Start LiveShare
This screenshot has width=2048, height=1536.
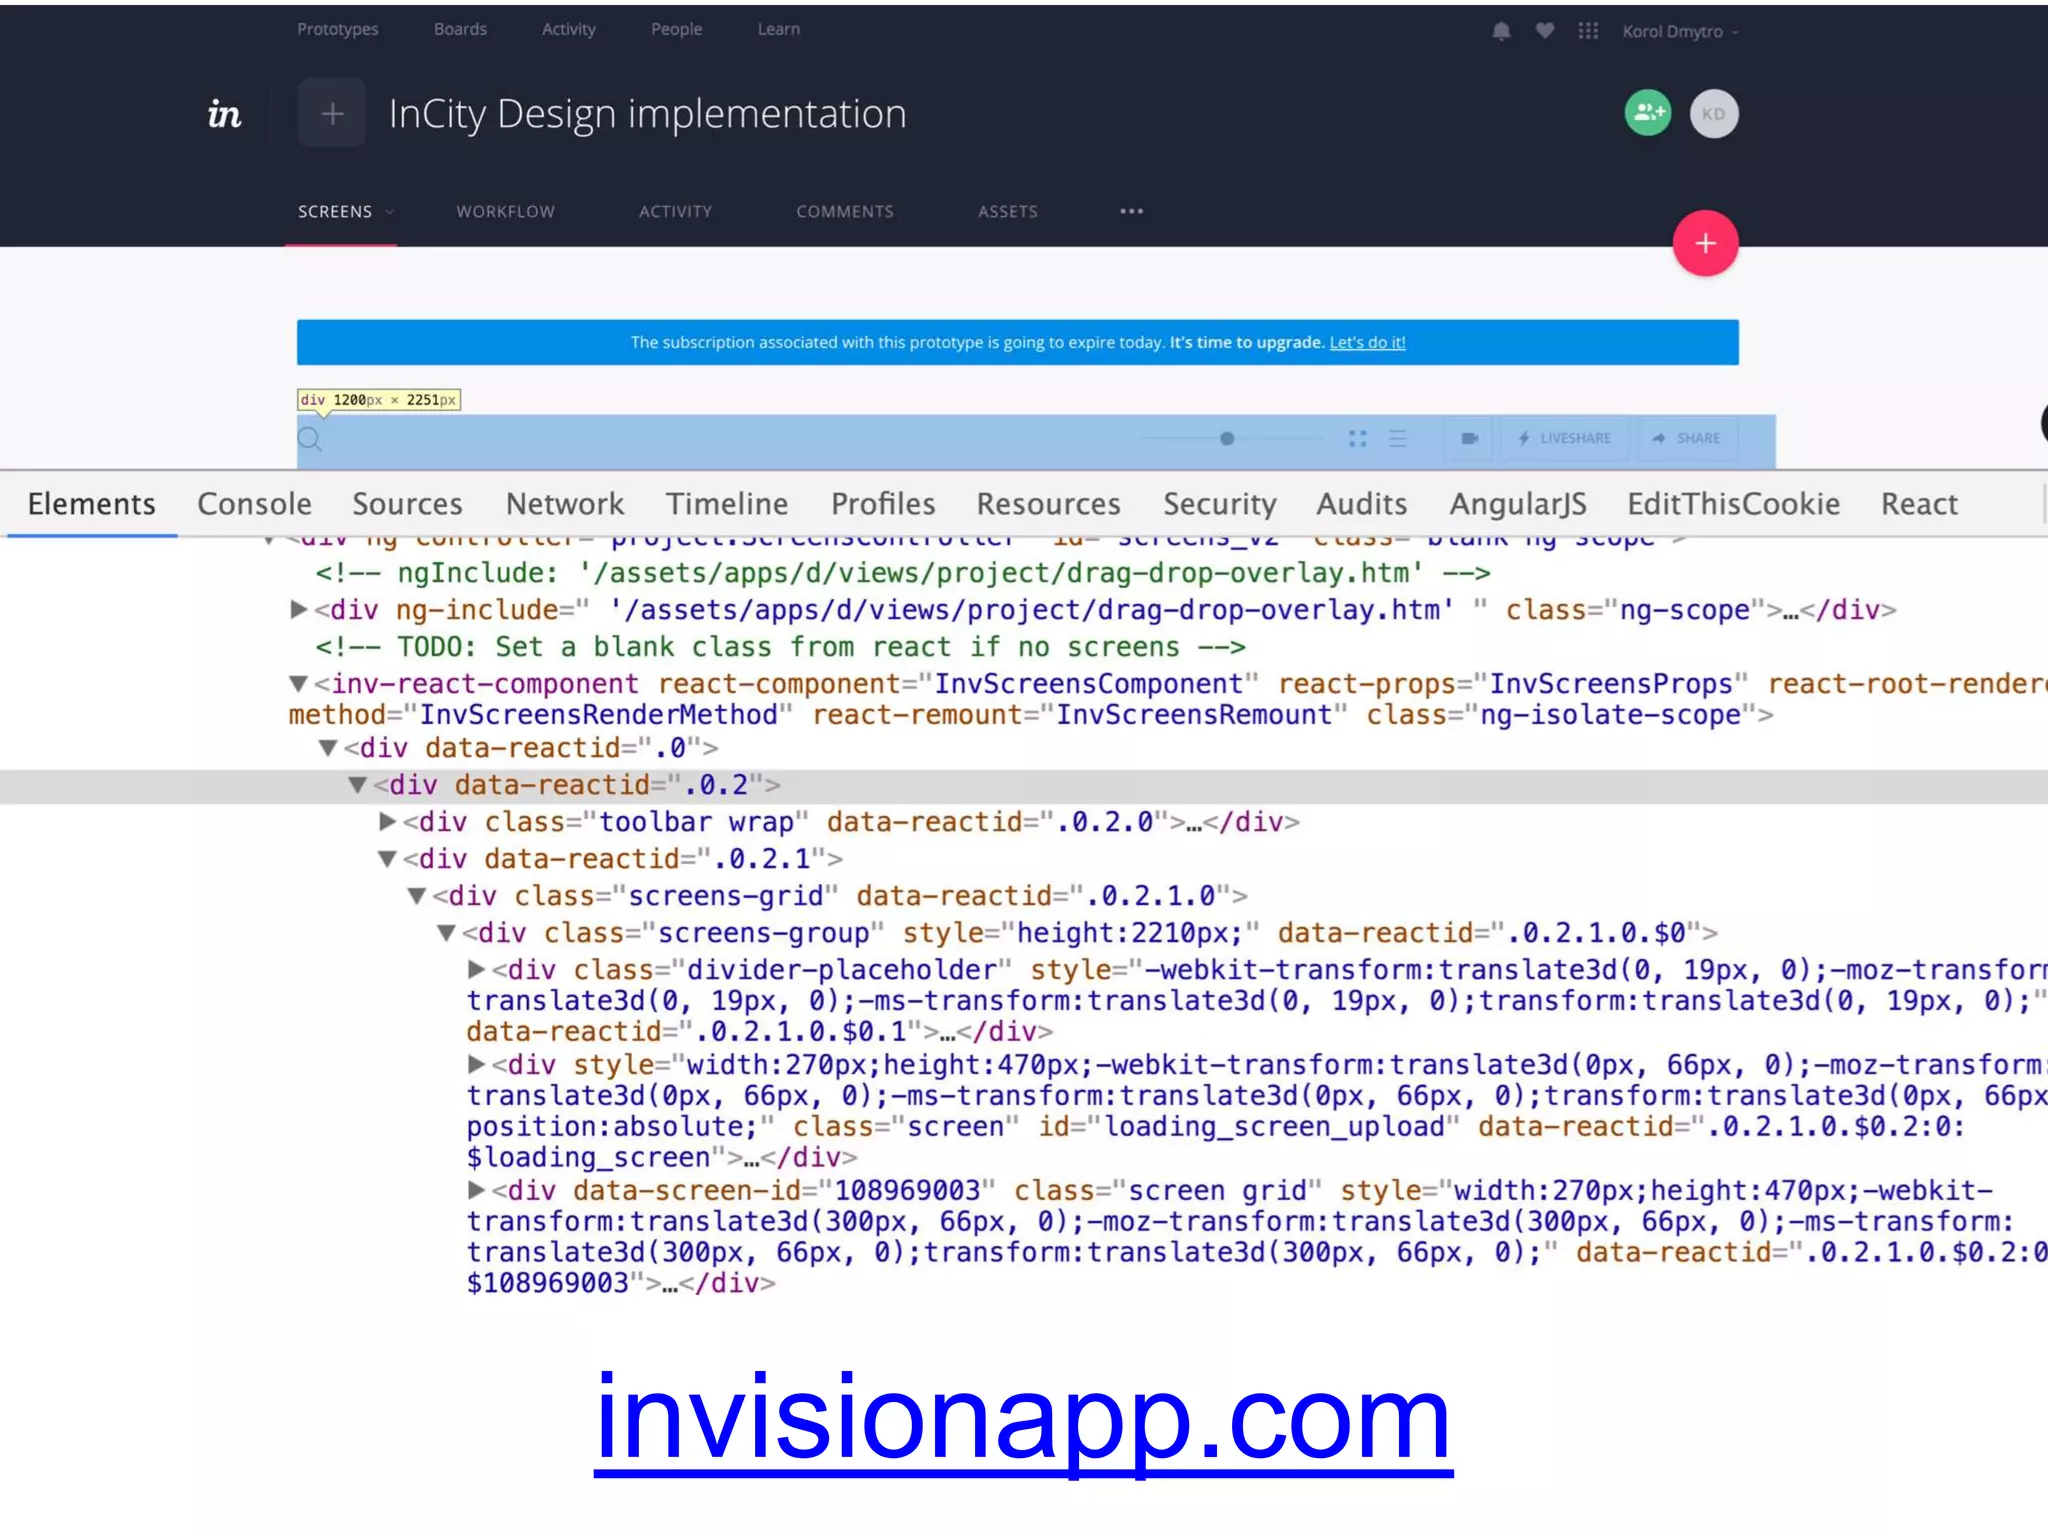1565,438
